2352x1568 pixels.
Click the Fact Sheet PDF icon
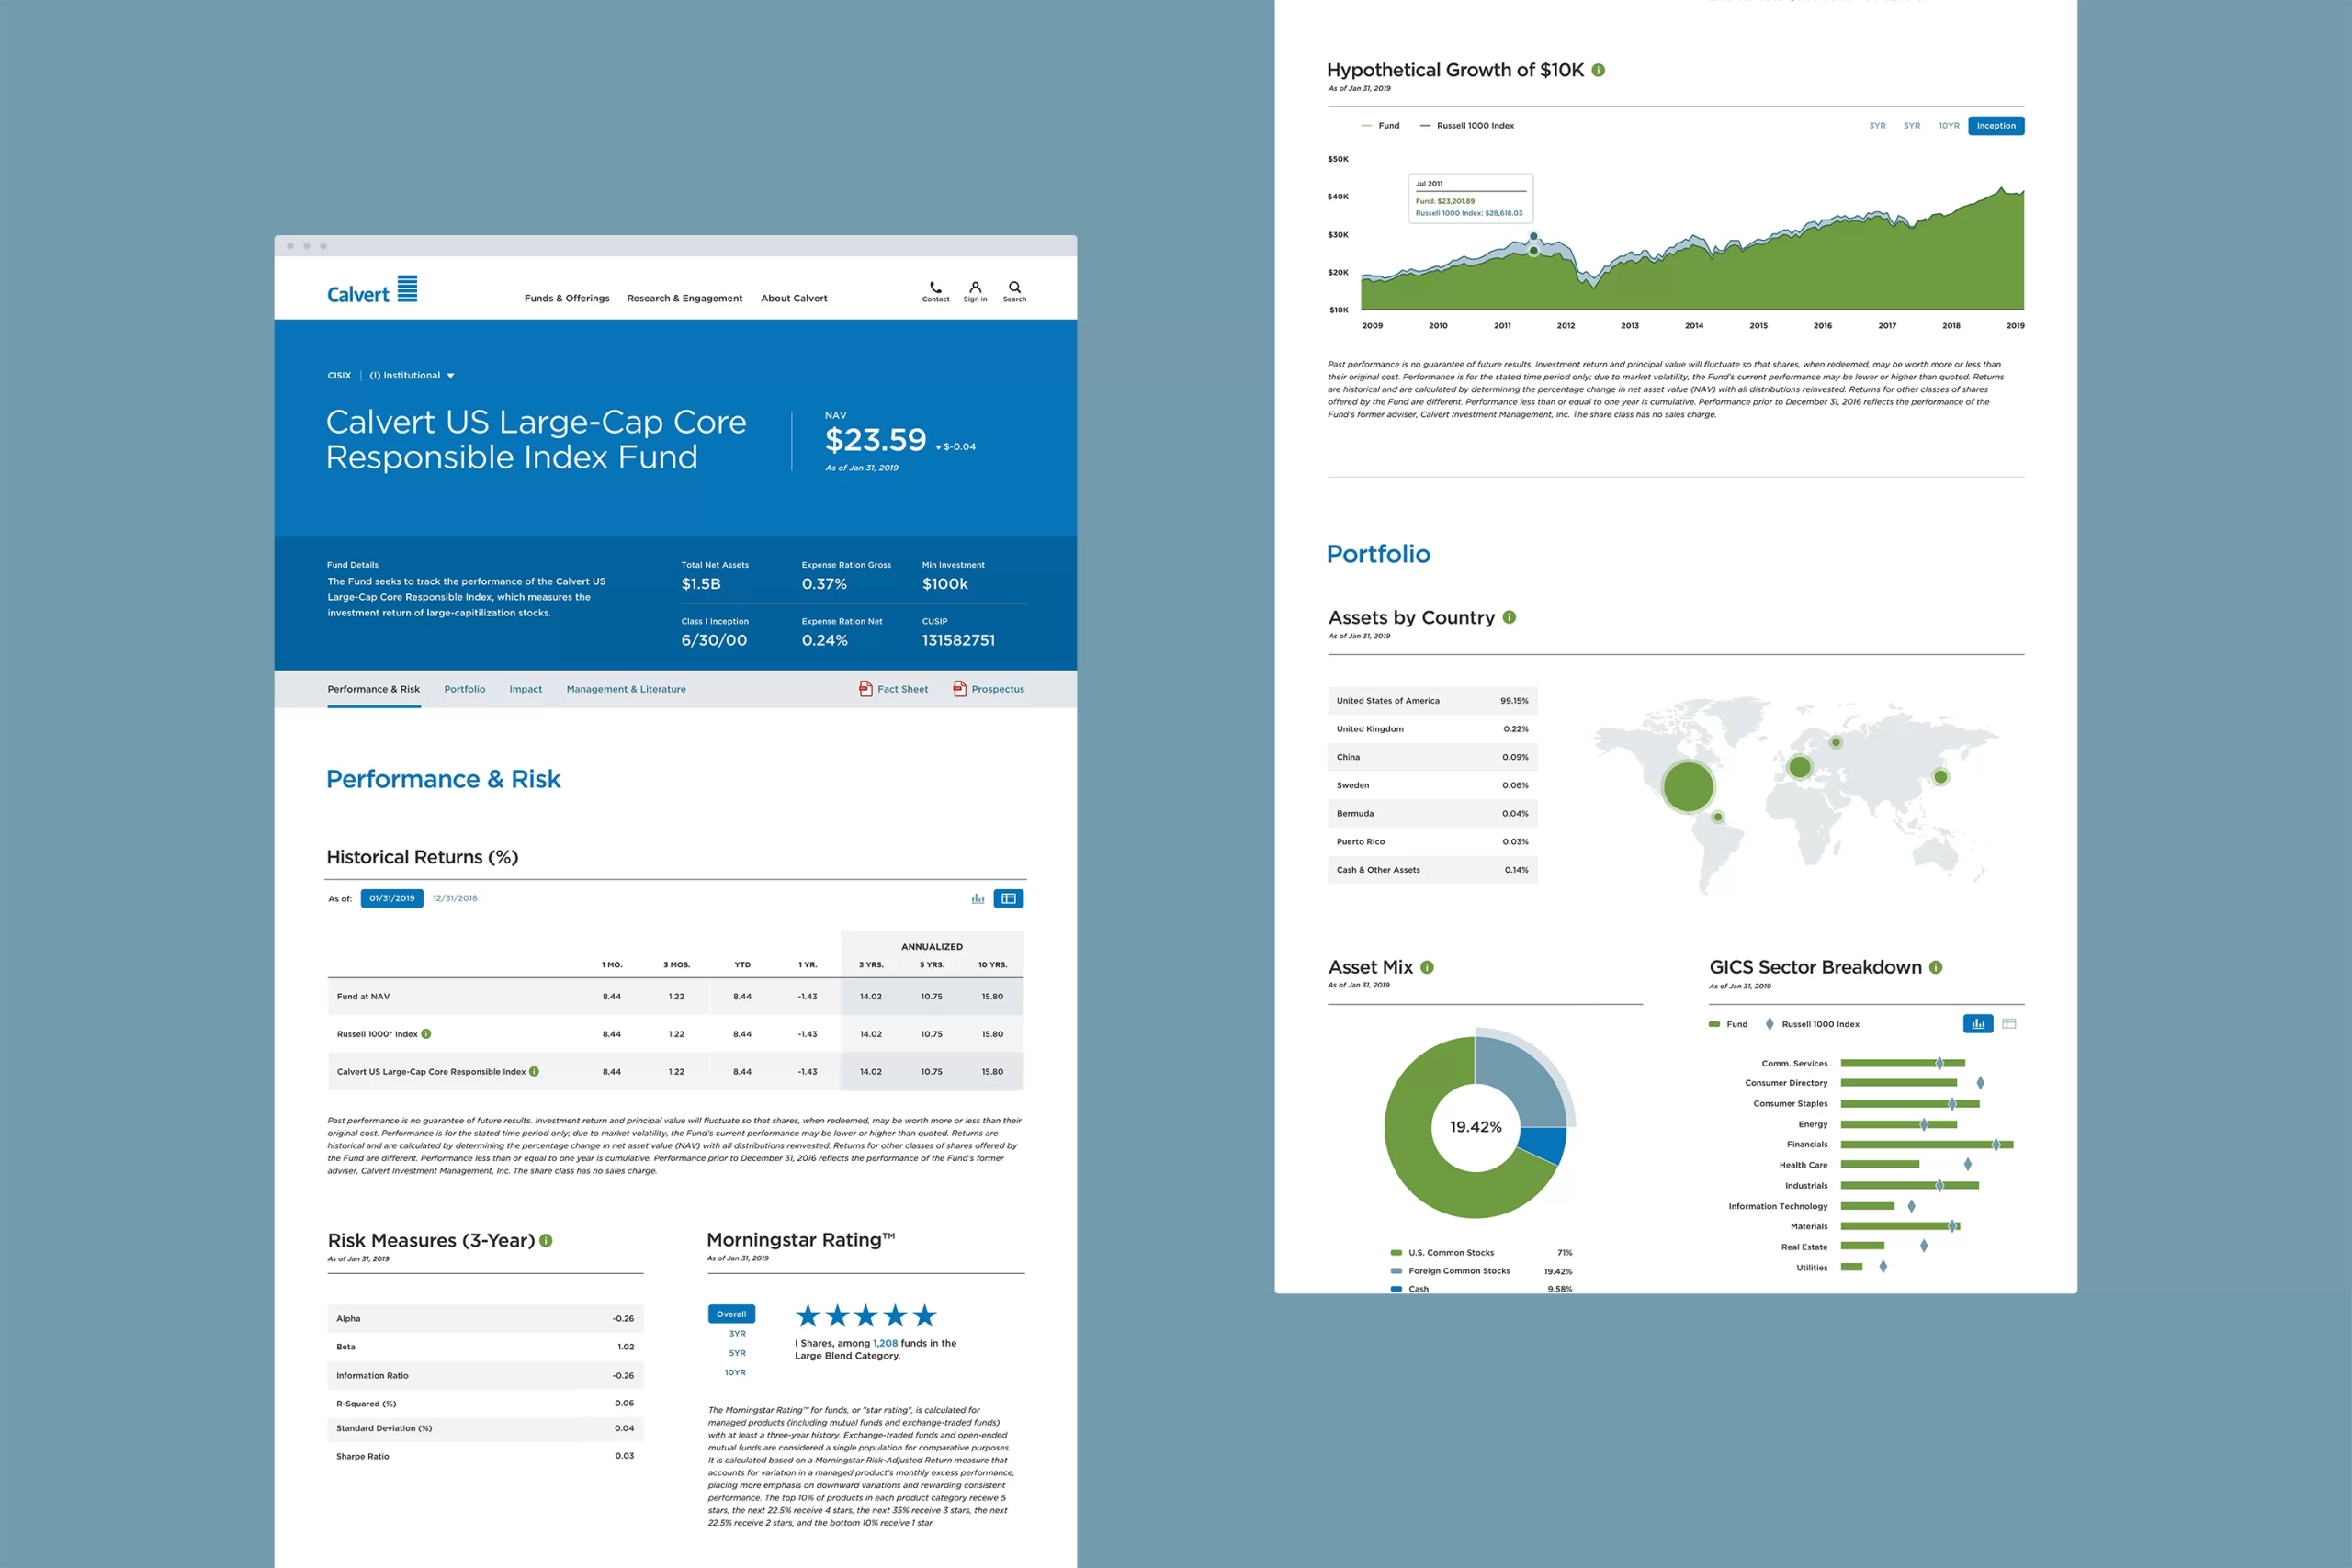pos(866,689)
